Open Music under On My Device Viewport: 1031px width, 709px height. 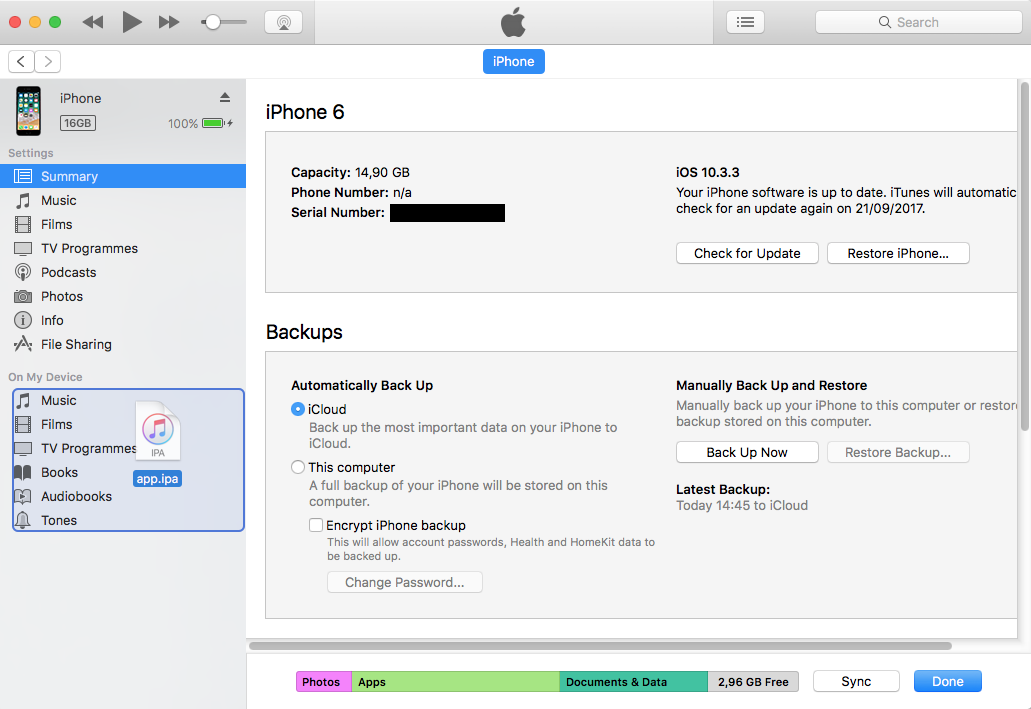(x=128, y=401)
